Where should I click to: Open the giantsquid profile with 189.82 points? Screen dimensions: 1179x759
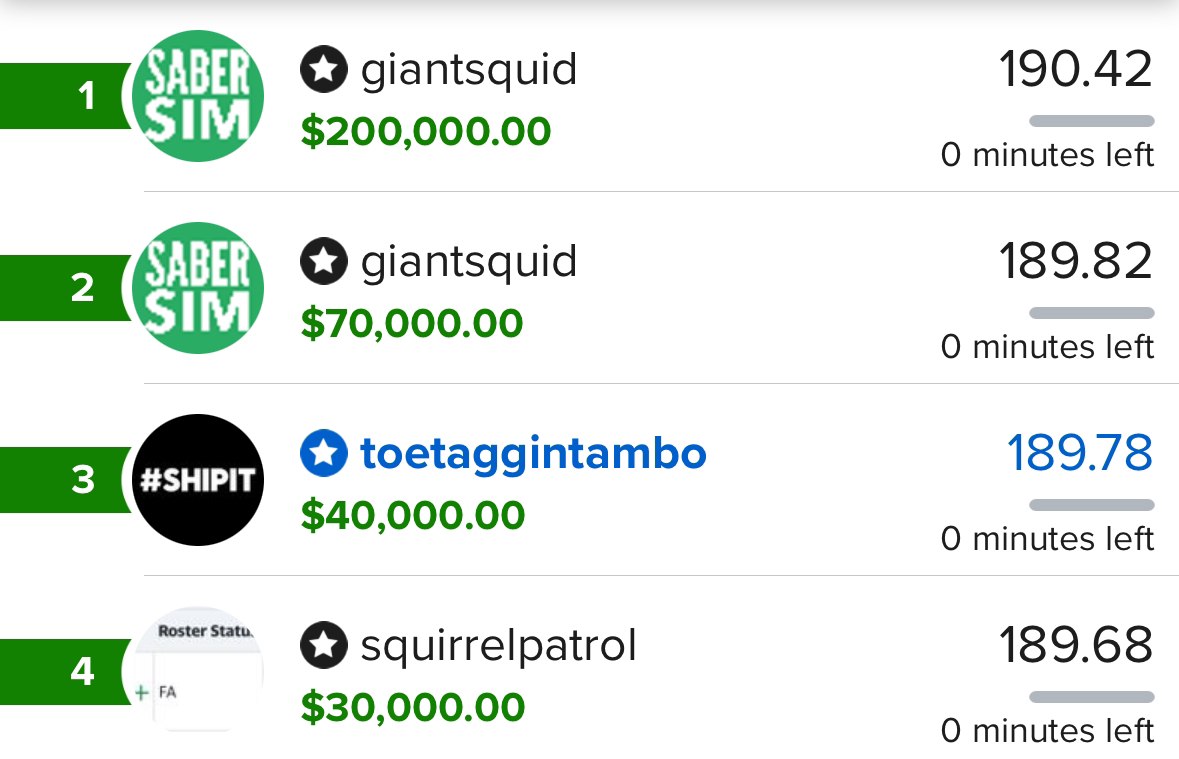(x=468, y=262)
